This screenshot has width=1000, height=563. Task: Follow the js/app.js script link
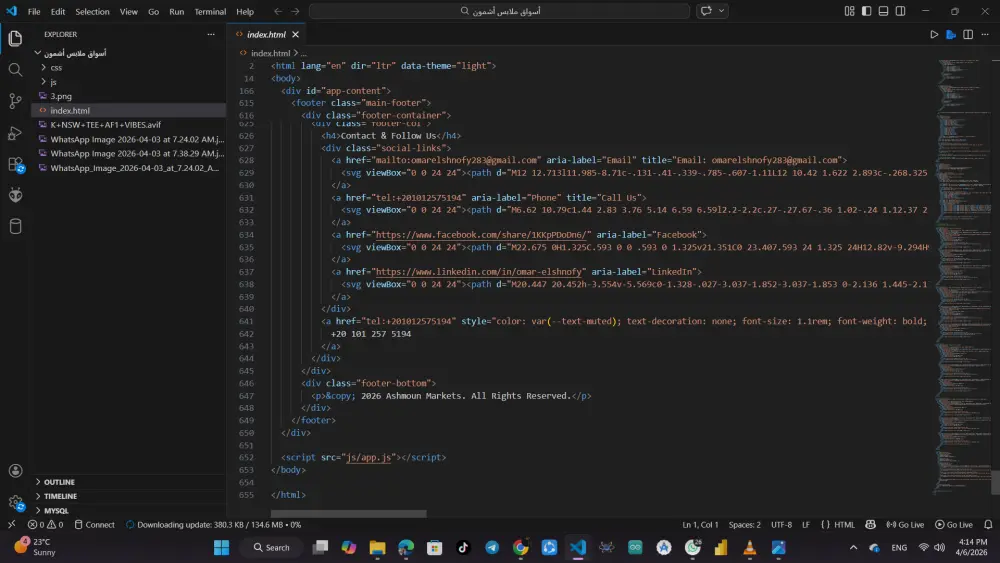(369, 457)
